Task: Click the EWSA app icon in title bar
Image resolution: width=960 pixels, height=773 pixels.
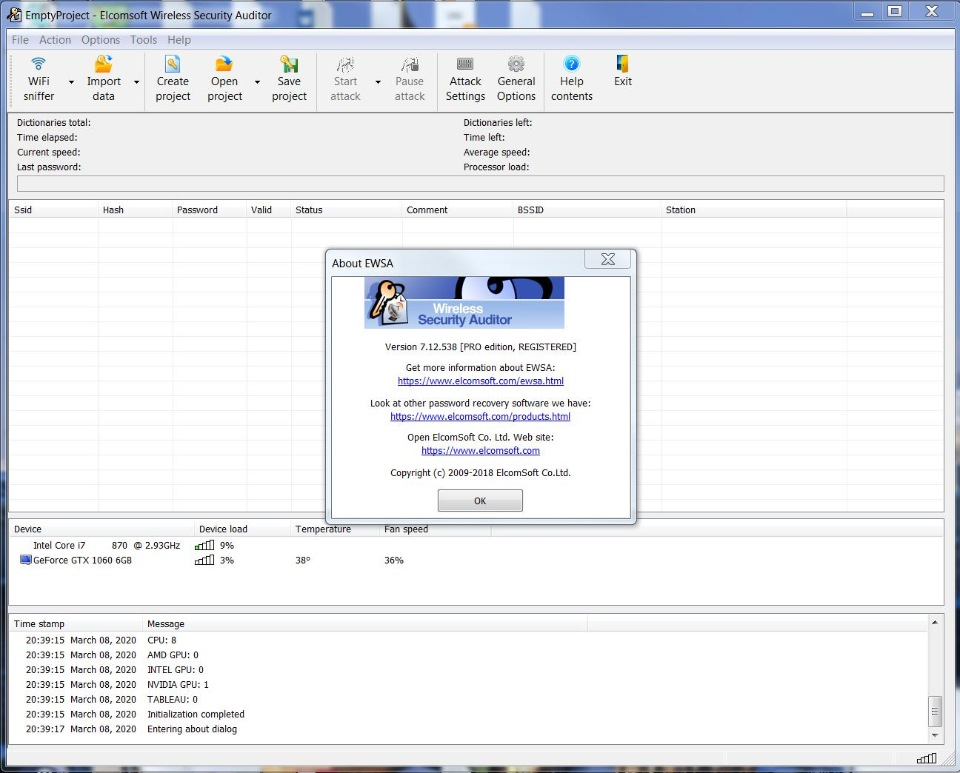Action: [14, 14]
